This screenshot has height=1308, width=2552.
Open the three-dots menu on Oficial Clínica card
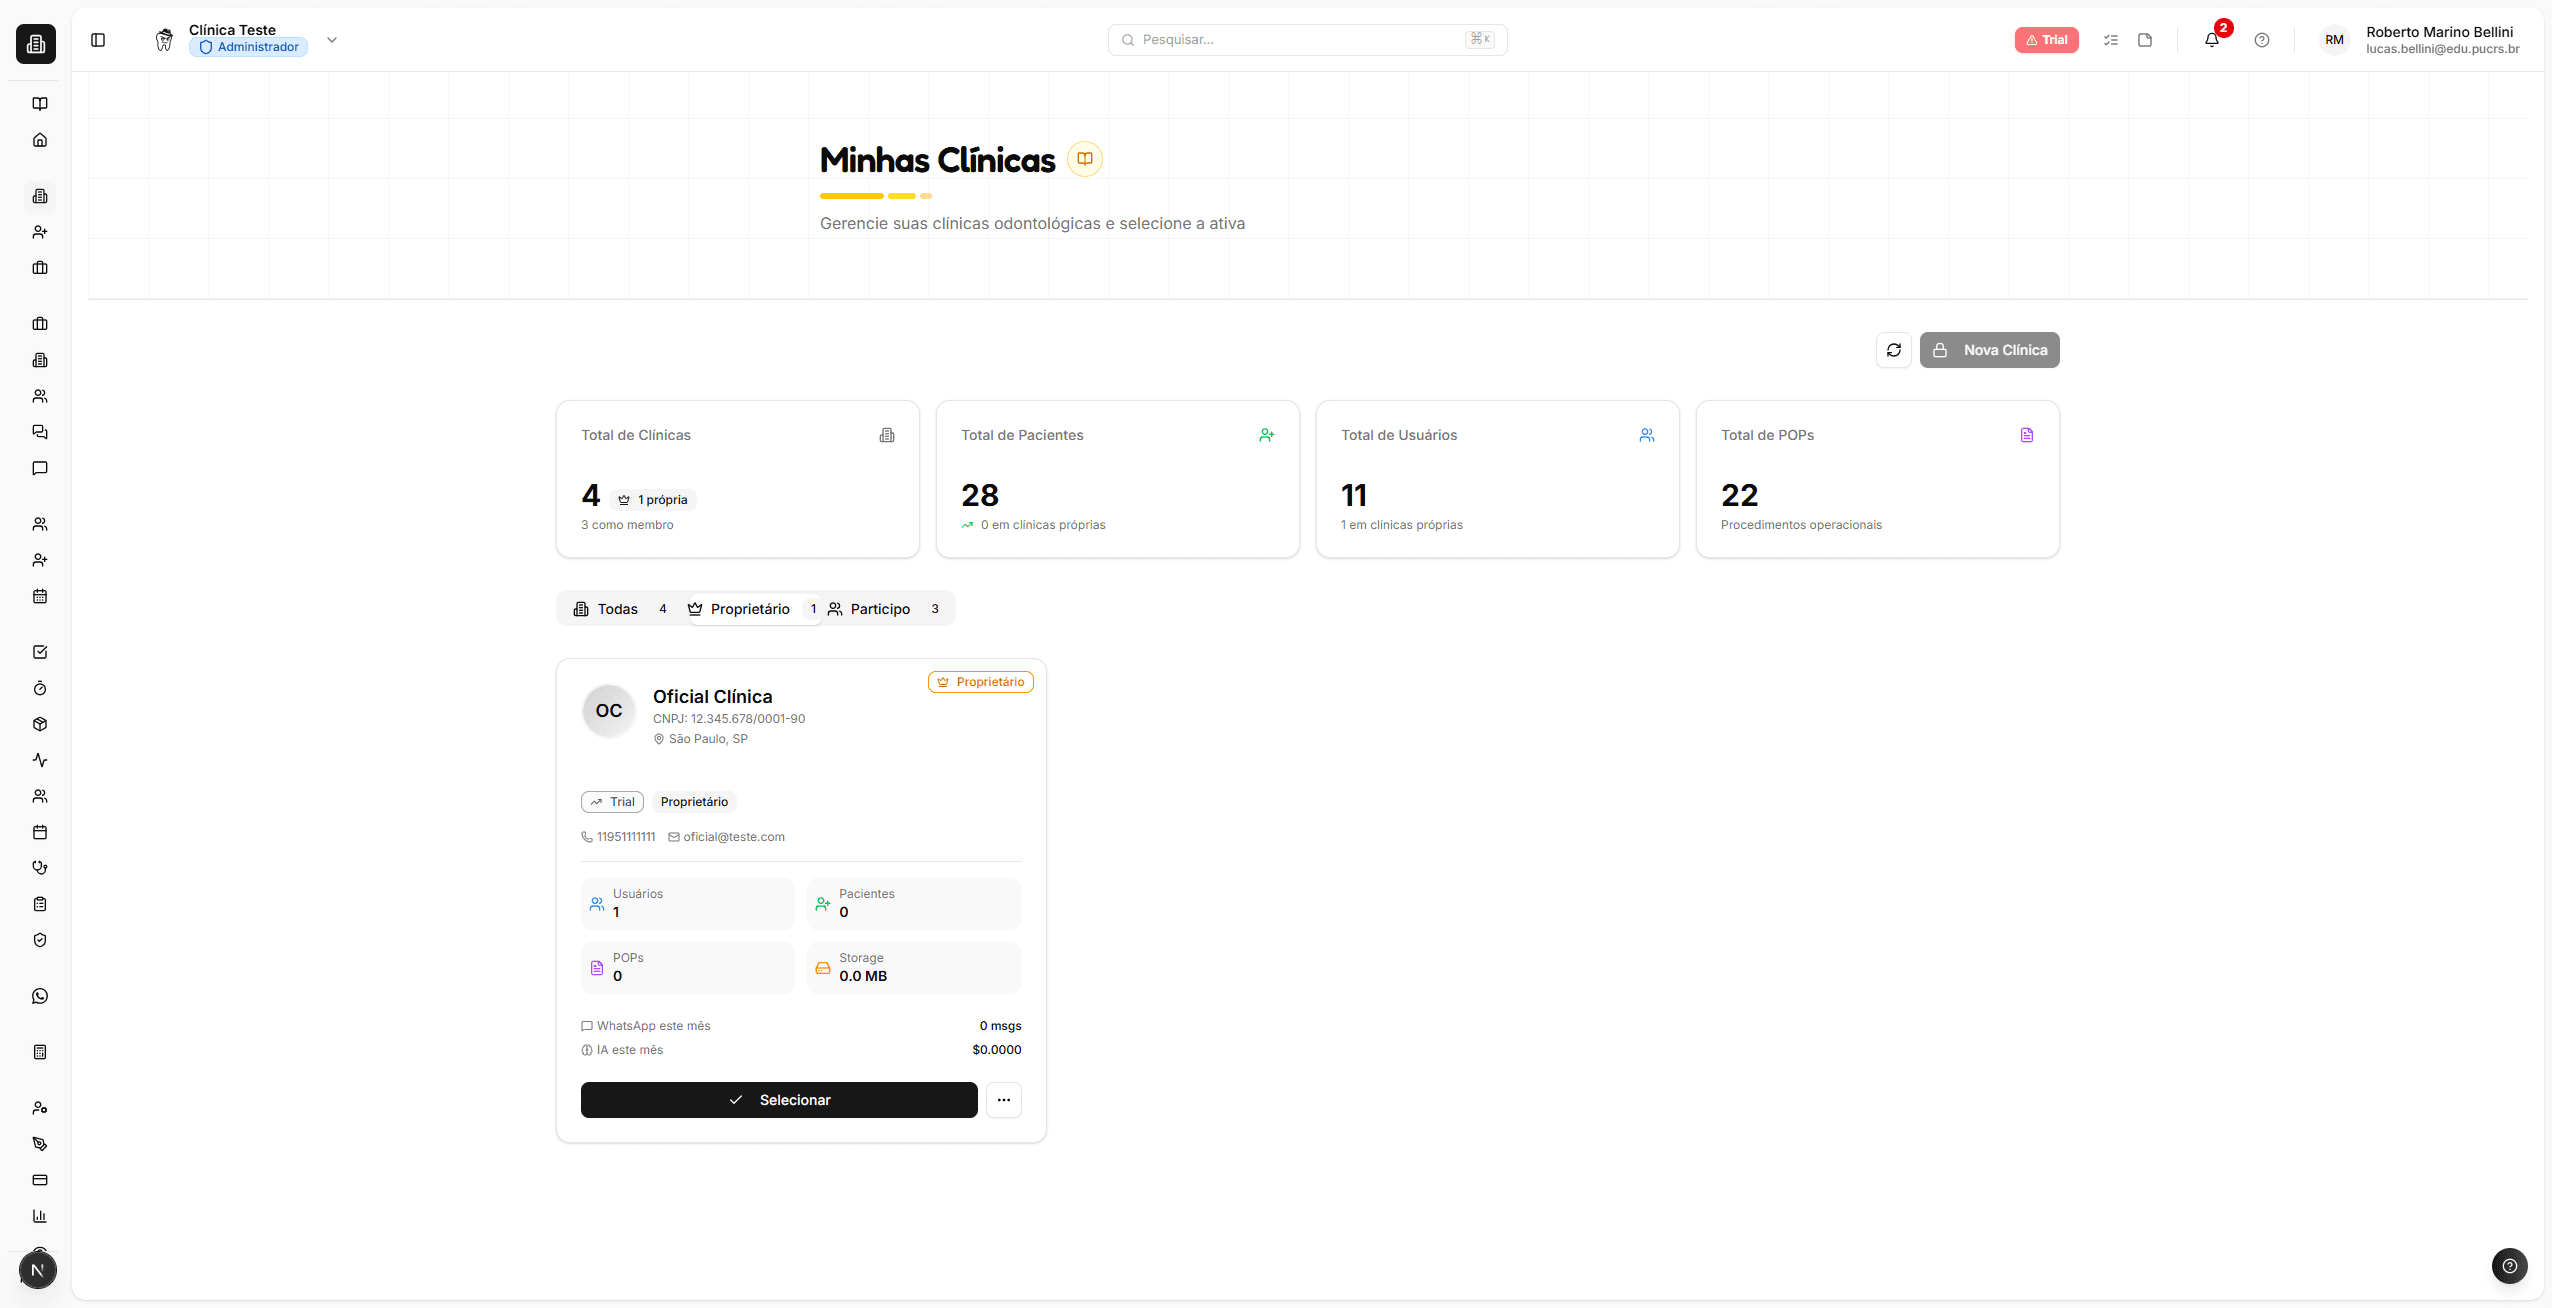[1003, 1100]
